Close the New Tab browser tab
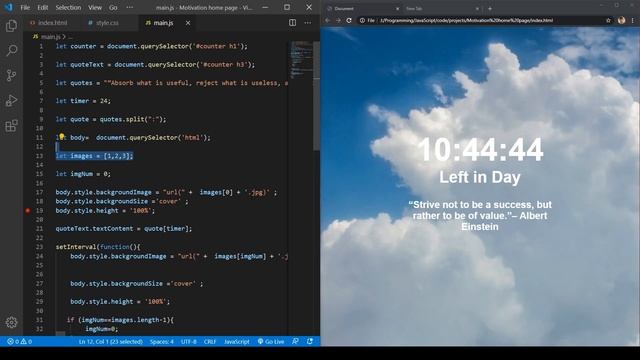Screen dimensions: 640x360 [x=477, y=9]
